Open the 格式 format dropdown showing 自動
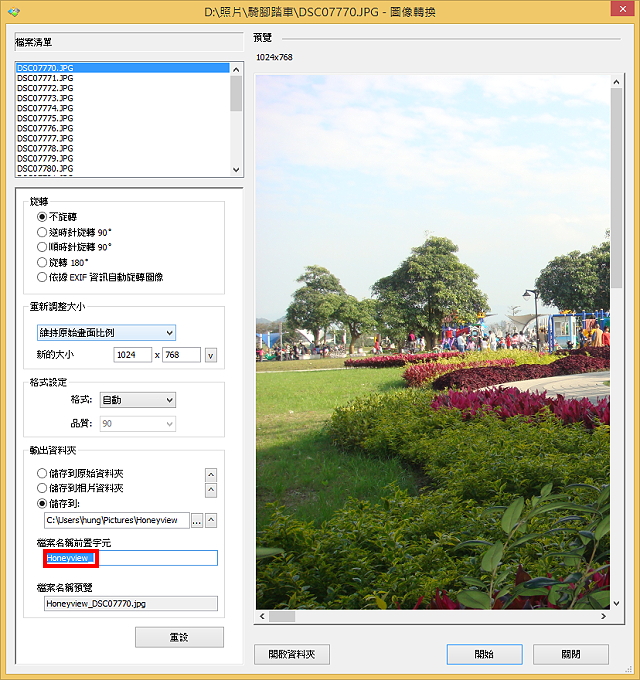The image size is (640, 680). pyautogui.click(x=137, y=400)
